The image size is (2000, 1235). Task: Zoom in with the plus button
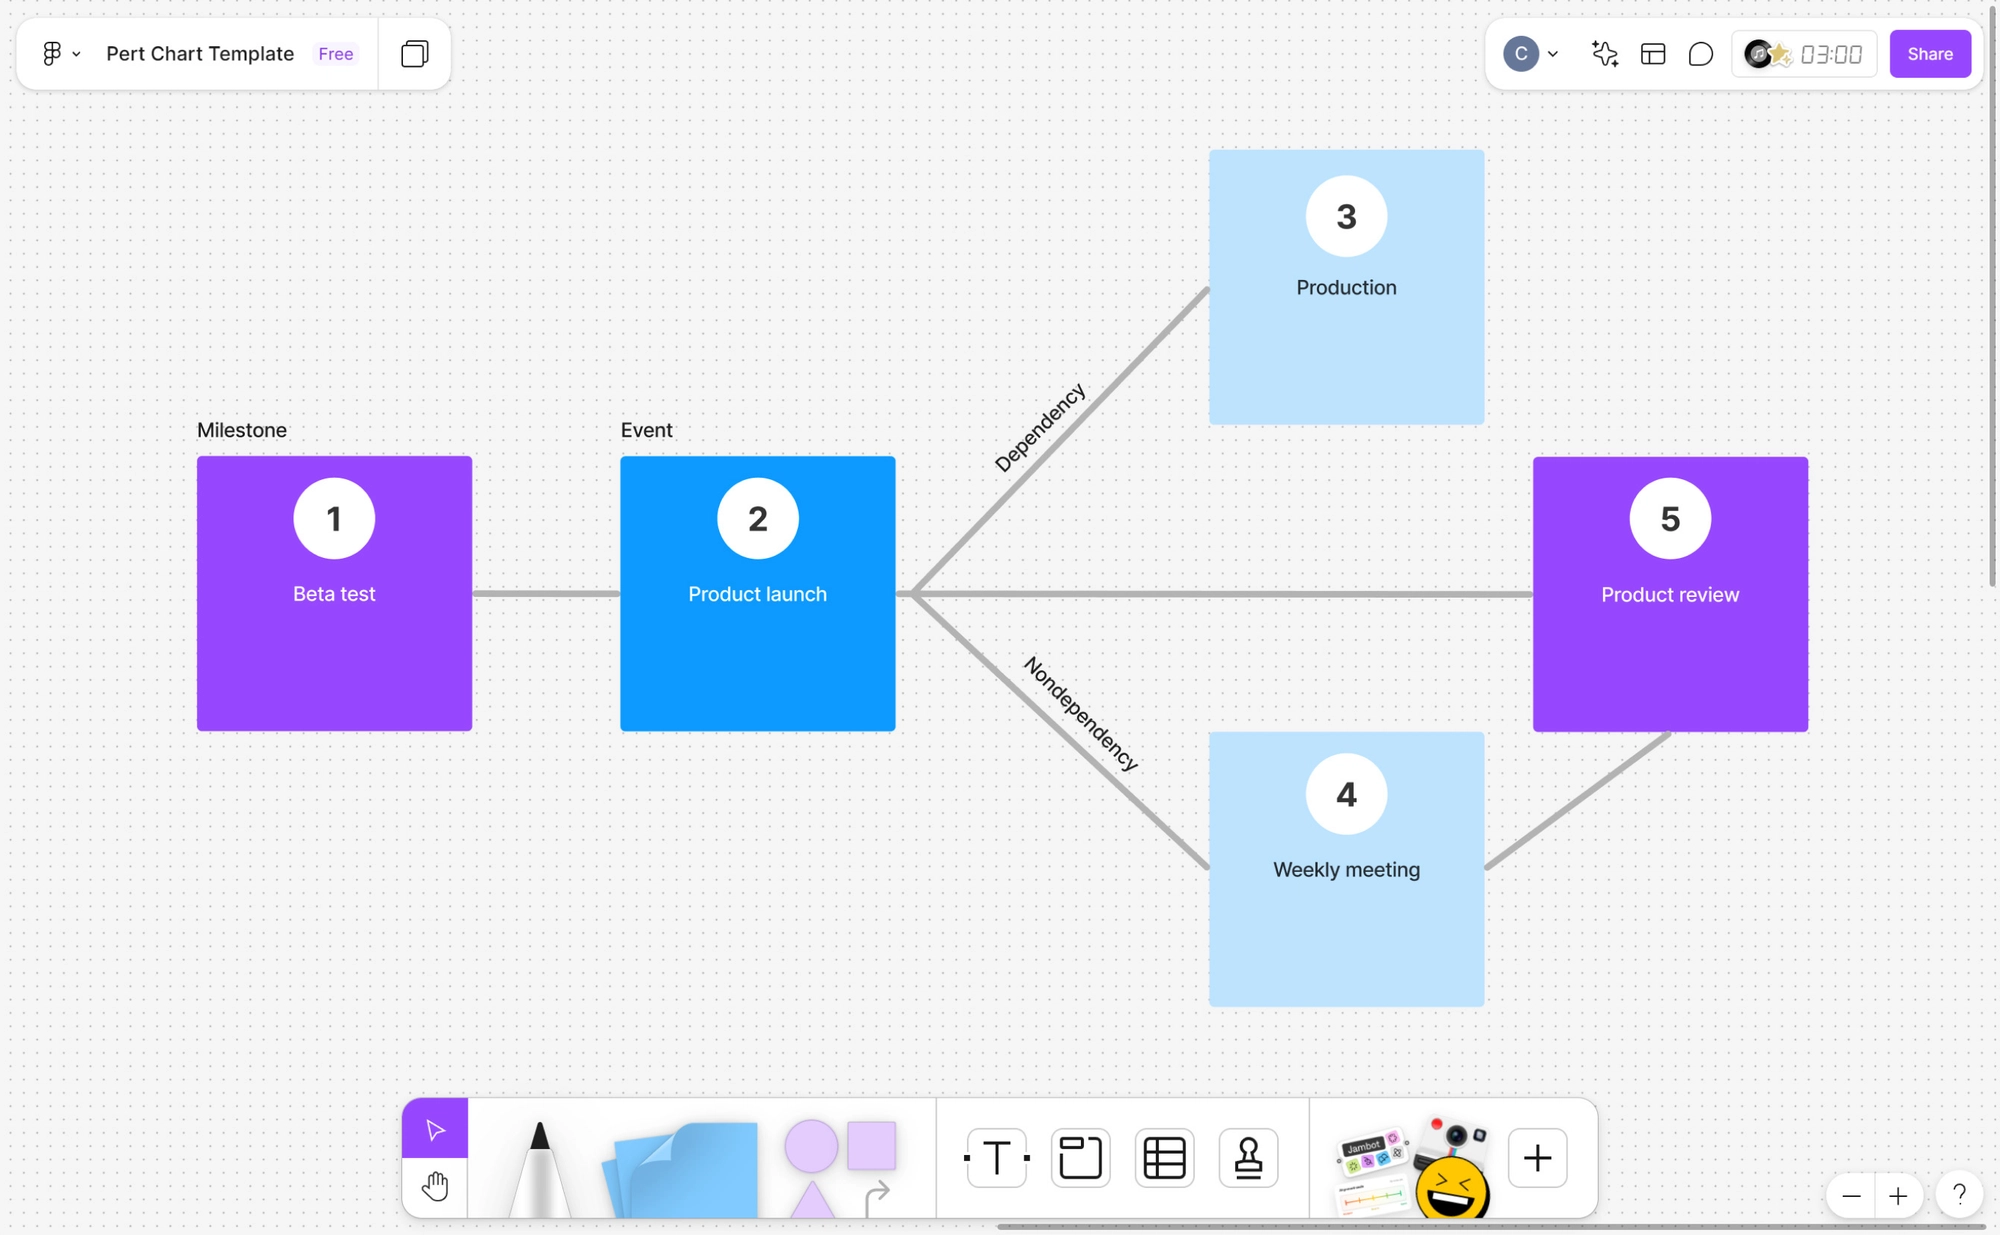(1898, 1196)
